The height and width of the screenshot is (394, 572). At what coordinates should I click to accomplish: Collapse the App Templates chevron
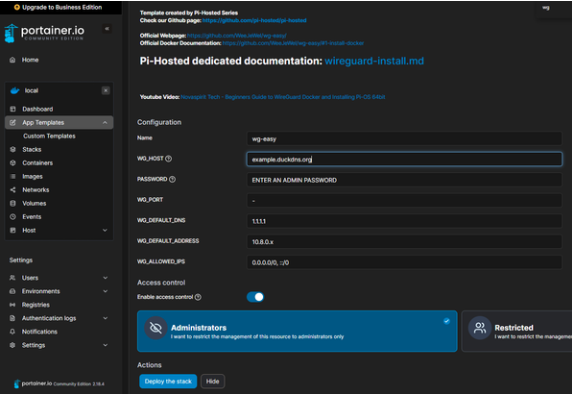105,123
